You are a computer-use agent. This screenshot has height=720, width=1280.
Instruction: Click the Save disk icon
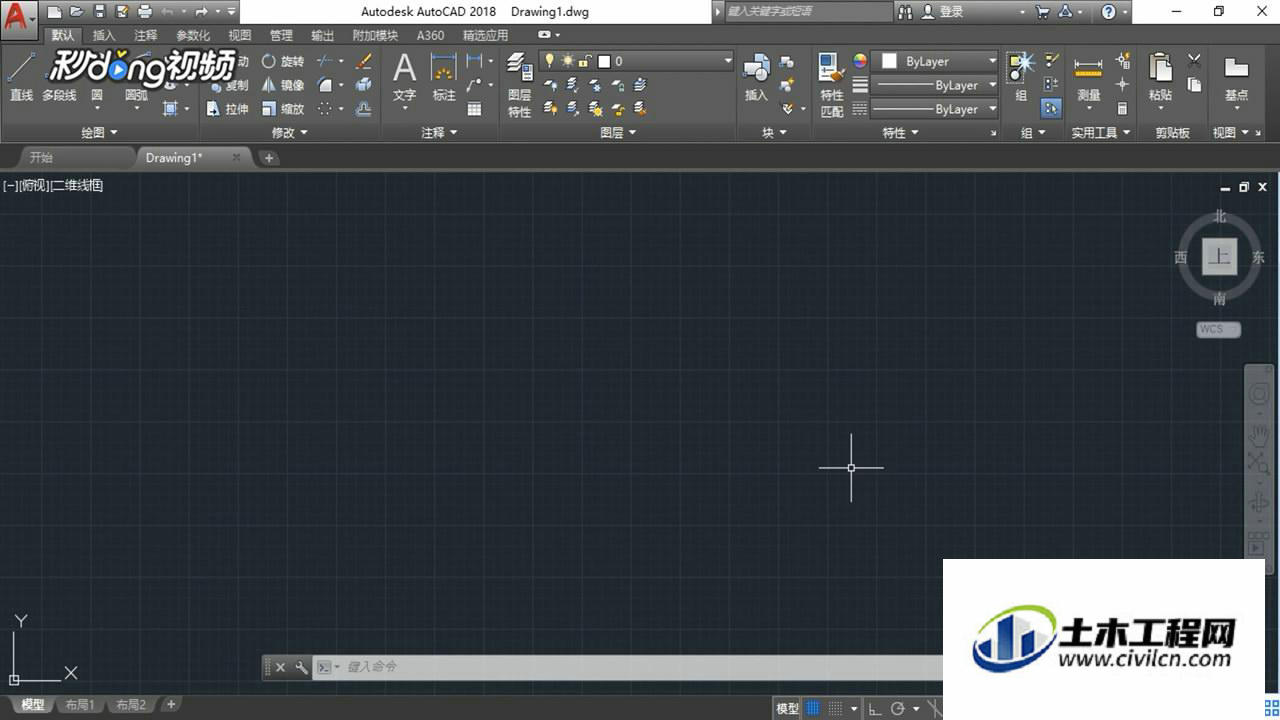tap(99, 12)
